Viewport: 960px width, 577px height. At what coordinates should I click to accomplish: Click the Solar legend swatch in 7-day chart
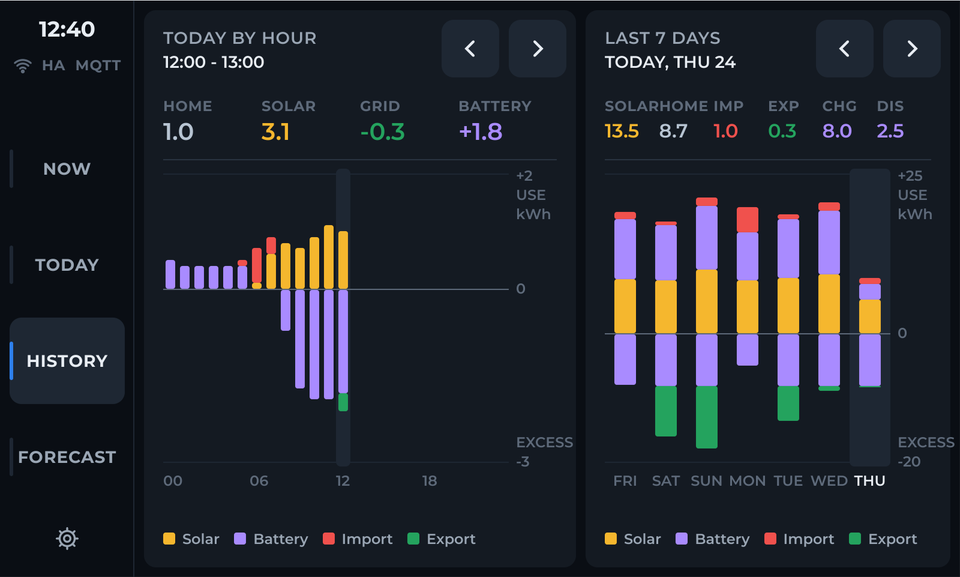coord(610,538)
